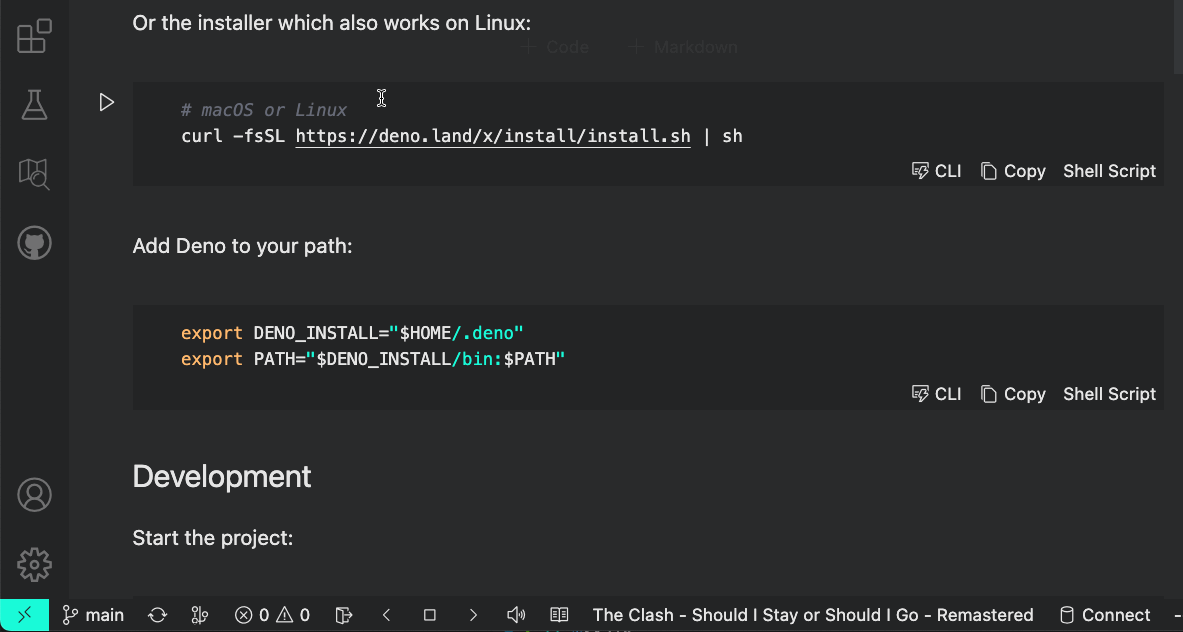Click the git sync icon in status bar
This screenshot has height=632, width=1183.
pyautogui.click(x=157, y=615)
